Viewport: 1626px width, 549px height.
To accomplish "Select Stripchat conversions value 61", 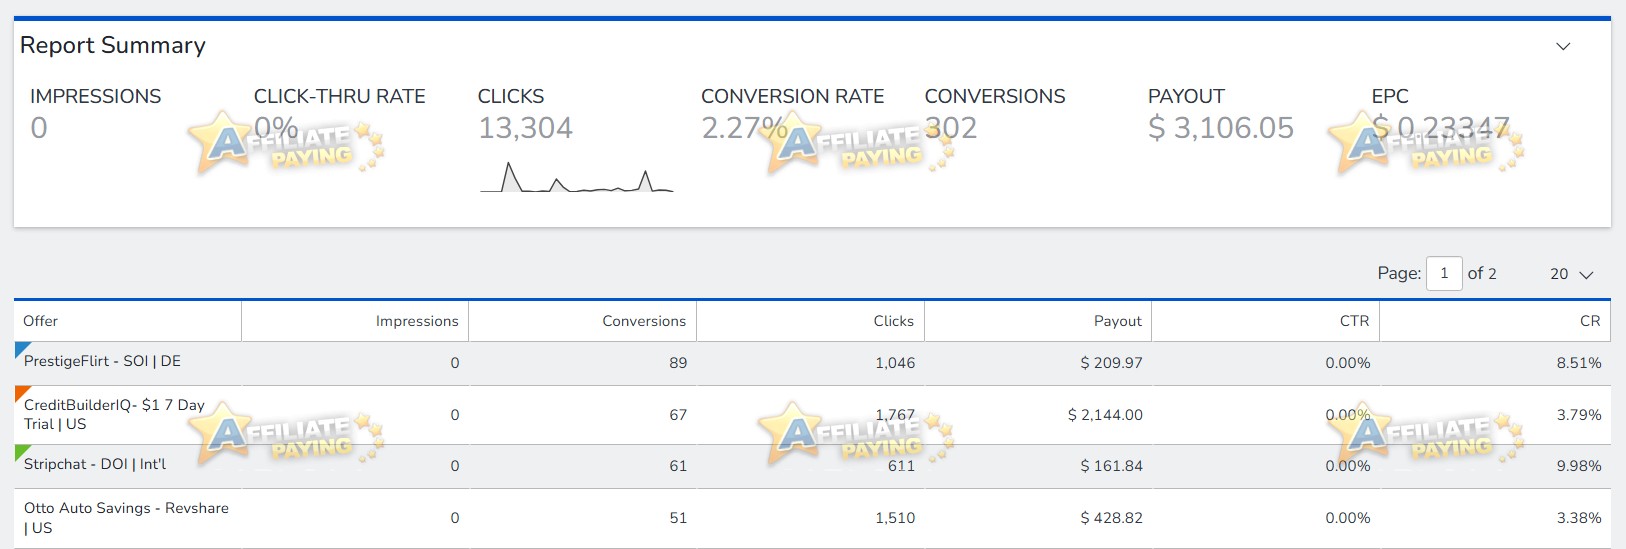I will point(678,466).
